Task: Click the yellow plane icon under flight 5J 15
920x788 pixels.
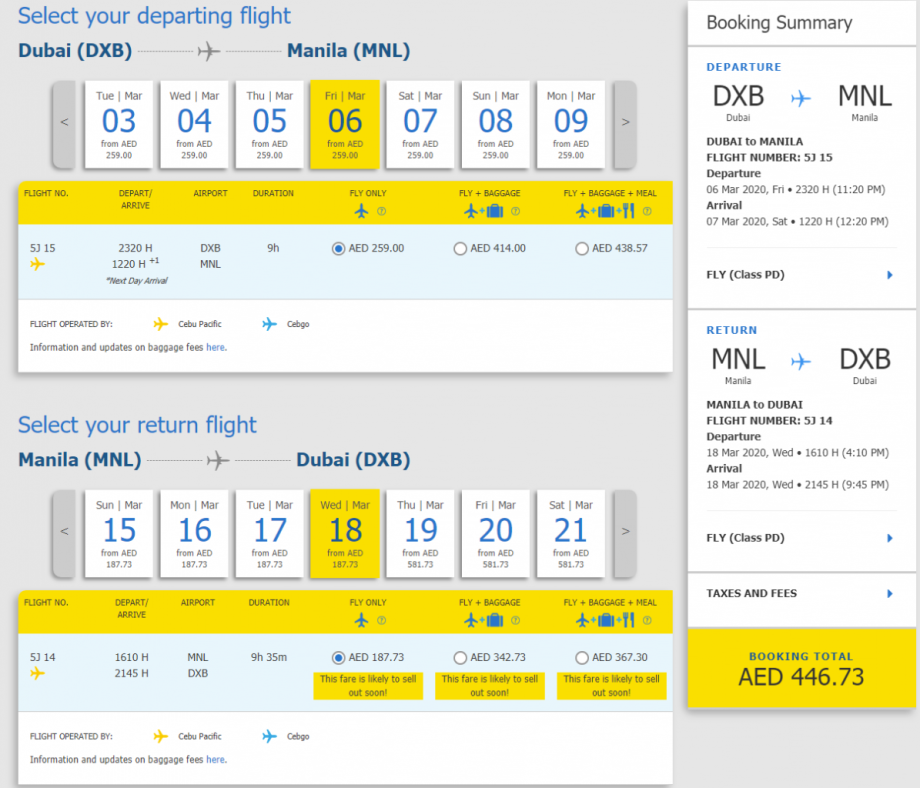Action: pyautogui.click(x=38, y=264)
